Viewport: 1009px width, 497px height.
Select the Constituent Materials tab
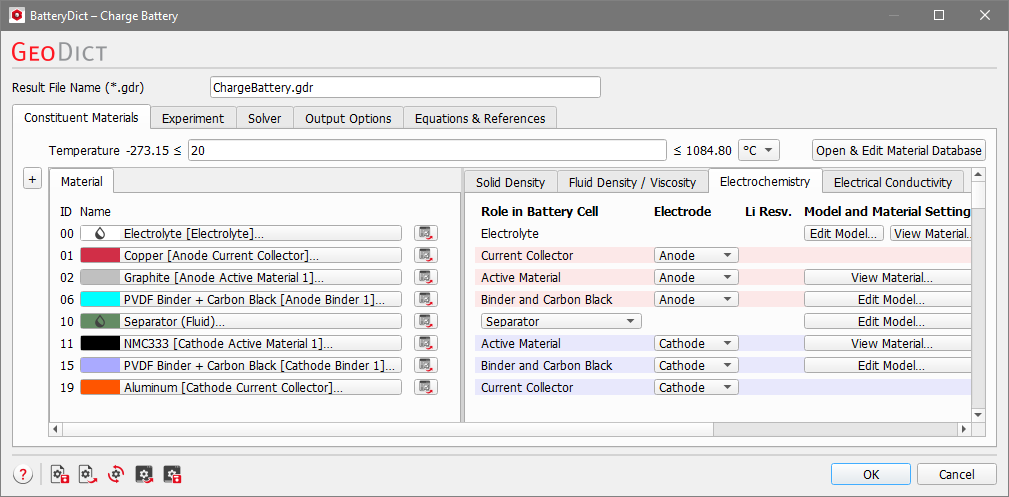click(81, 117)
